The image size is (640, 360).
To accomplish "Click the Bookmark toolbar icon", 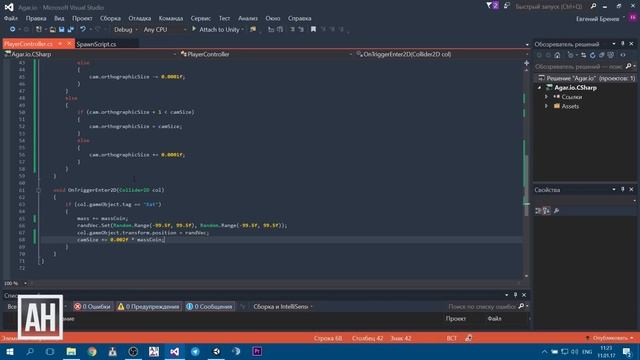I will click(313, 29).
